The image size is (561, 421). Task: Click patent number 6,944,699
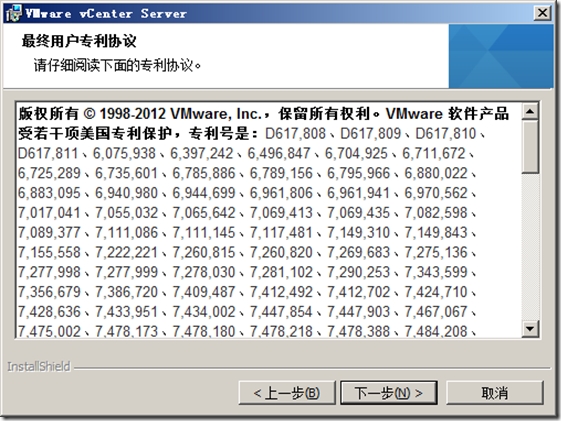204,193
